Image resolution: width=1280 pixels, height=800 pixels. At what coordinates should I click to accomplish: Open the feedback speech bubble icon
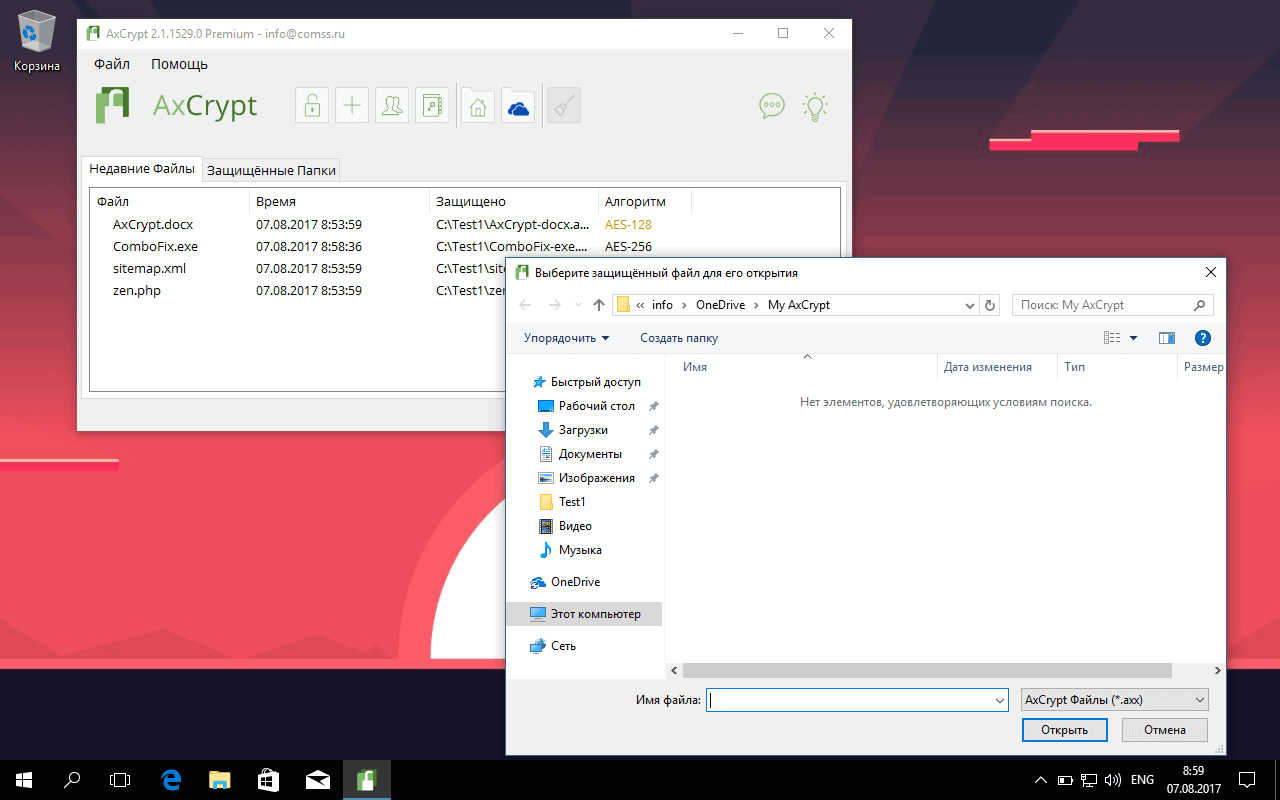coord(772,105)
